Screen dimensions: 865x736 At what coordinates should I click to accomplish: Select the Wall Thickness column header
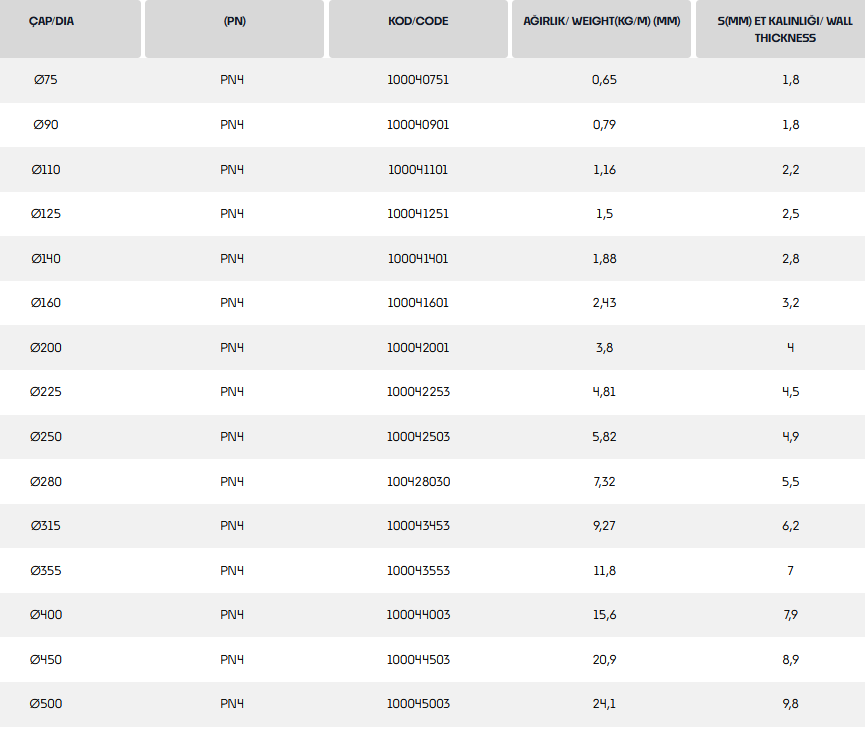pos(785,29)
